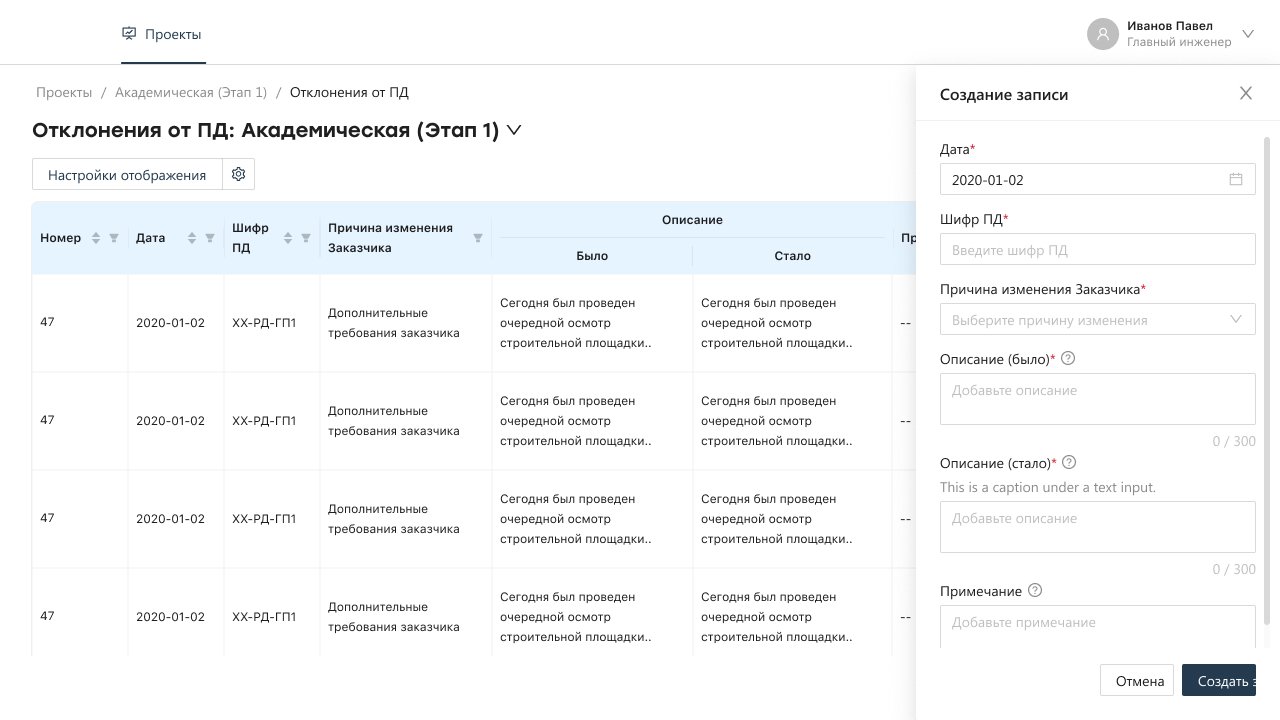Close the Создание записи panel
The image size is (1280, 720).
[x=1245, y=94]
